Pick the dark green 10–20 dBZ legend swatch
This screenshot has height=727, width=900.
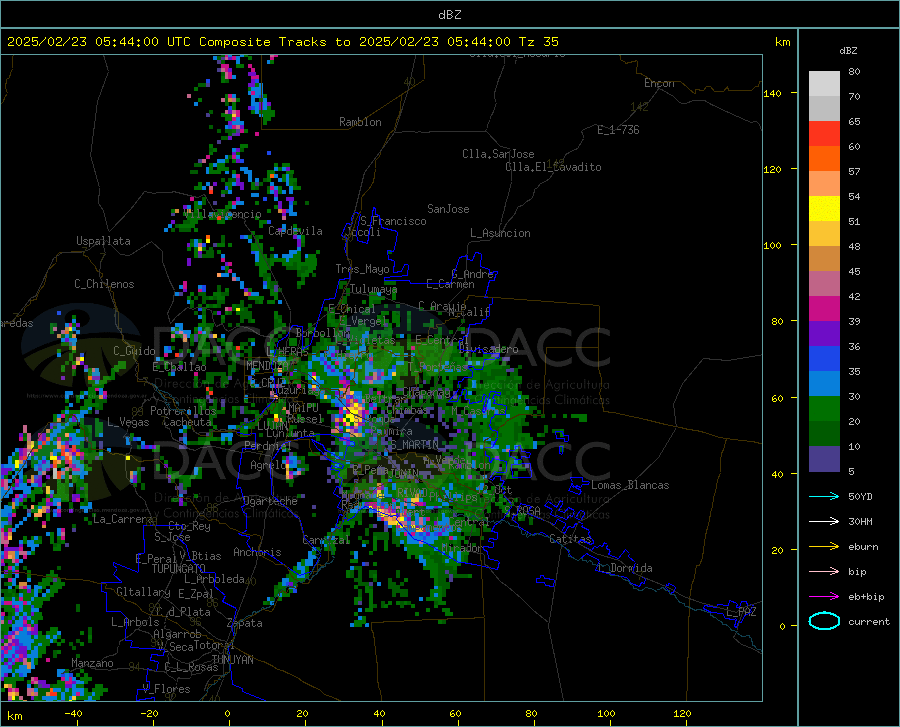coord(824,434)
